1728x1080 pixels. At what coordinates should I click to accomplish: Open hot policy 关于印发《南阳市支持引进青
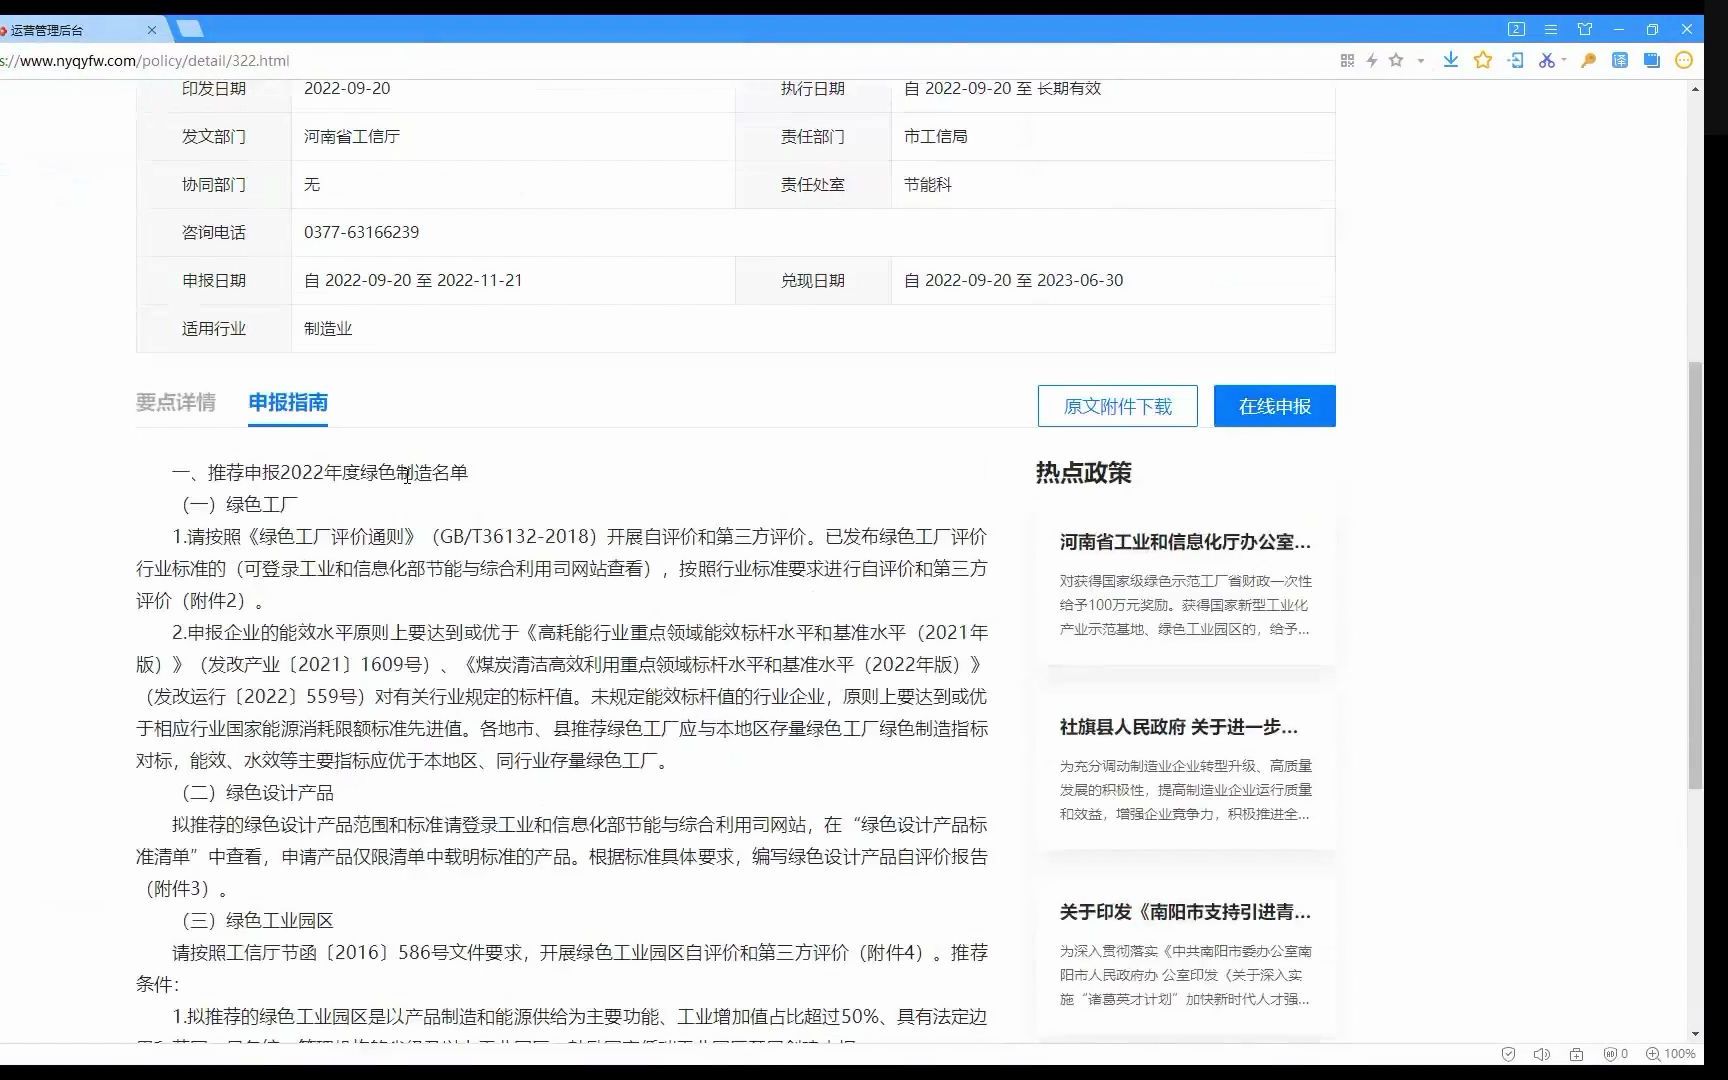1185,912
